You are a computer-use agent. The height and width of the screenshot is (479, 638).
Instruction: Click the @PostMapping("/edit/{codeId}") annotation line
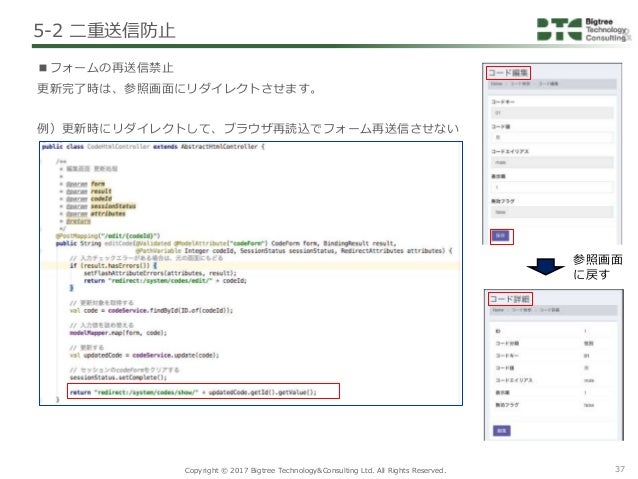[108, 236]
